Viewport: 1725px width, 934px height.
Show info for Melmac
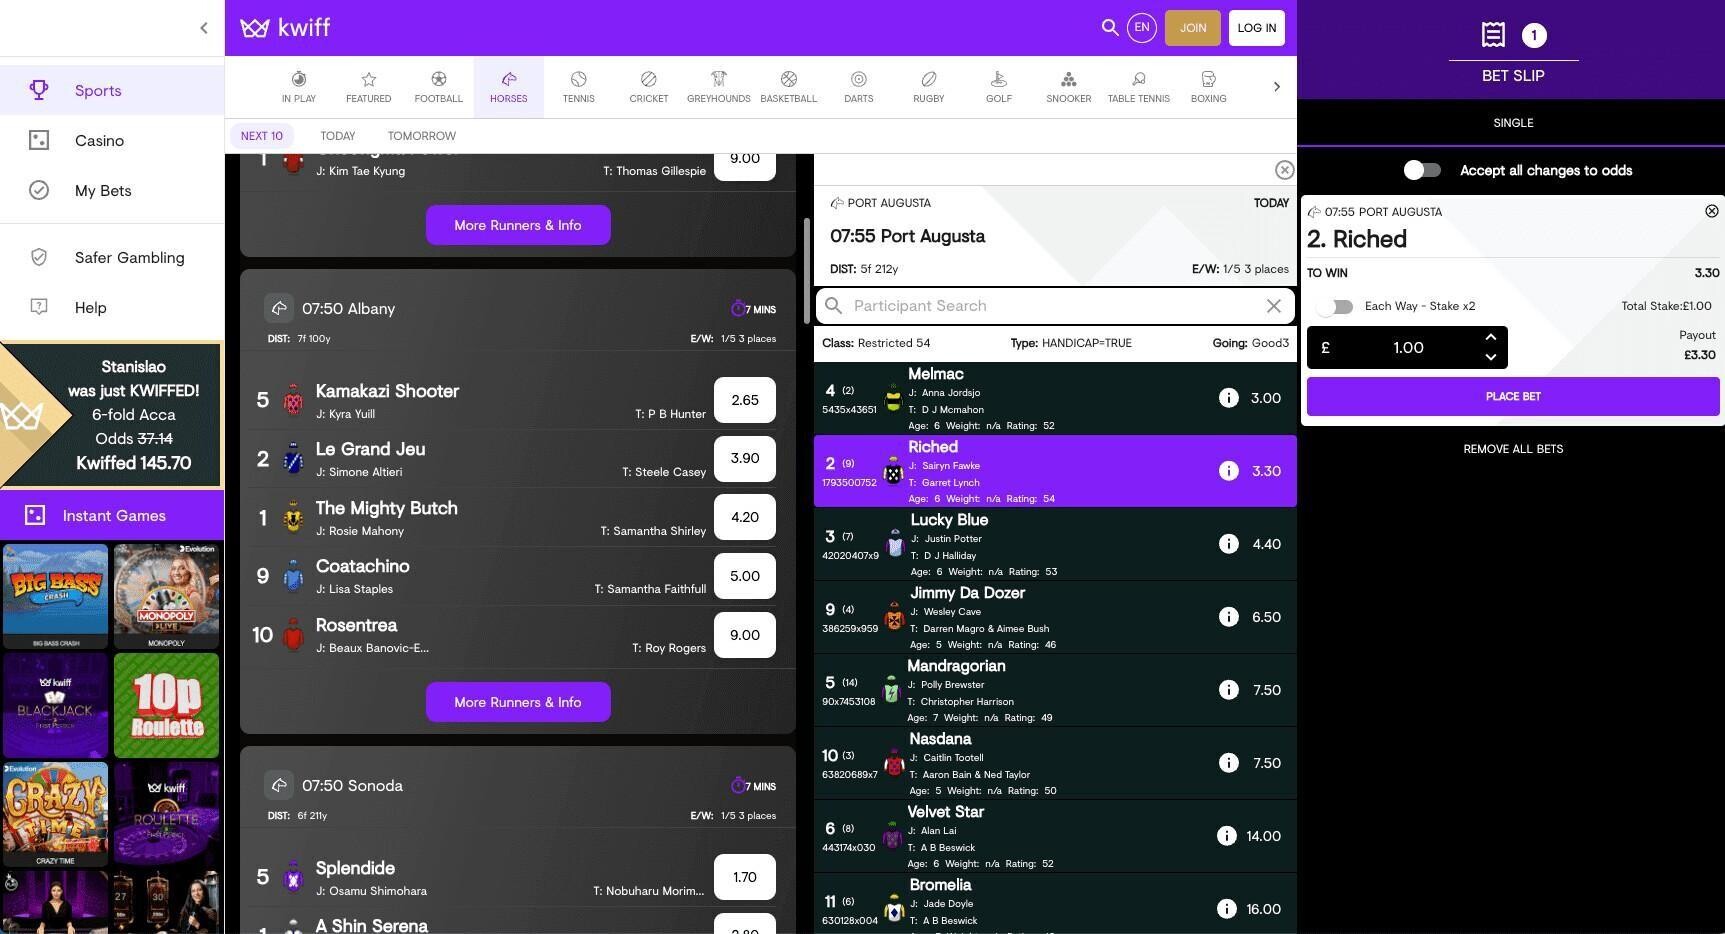(1228, 398)
